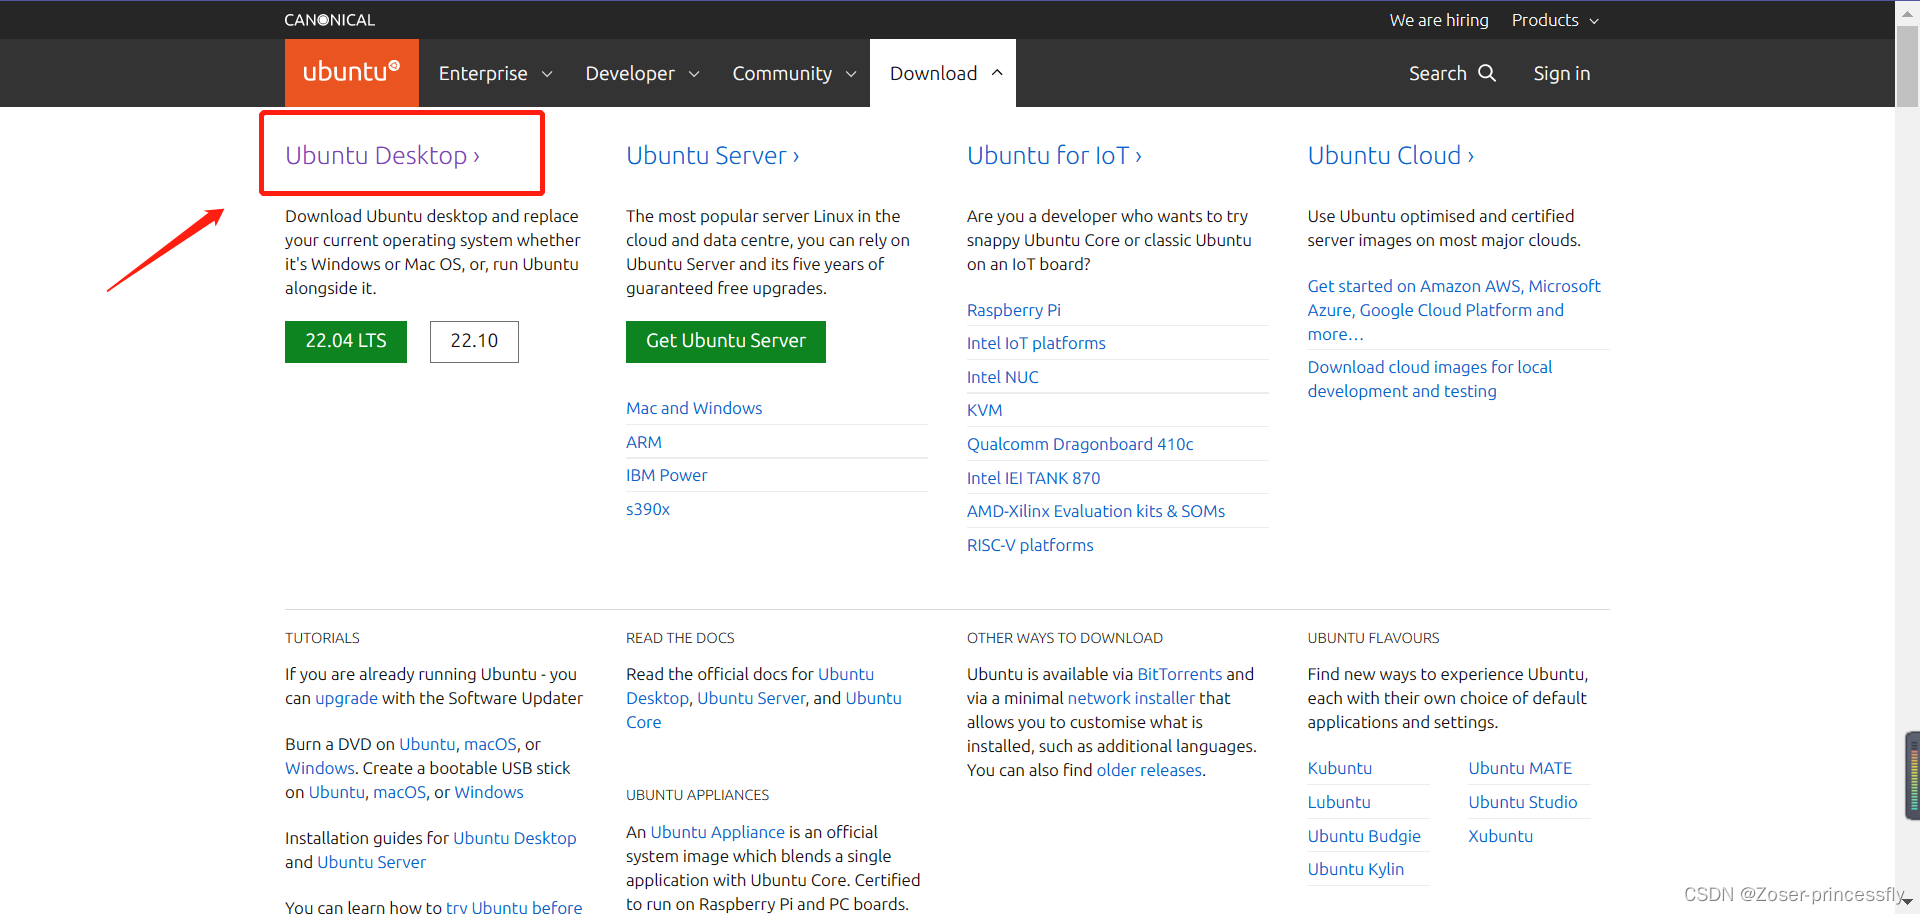Screen dimensions: 1920x914
Task: Open the Intel IEI TANK 870 link
Action: (x=1033, y=478)
